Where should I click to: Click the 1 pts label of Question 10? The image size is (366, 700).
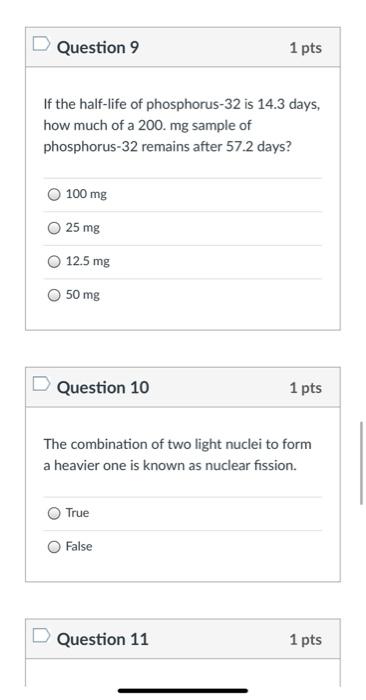pyautogui.click(x=305, y=388)
